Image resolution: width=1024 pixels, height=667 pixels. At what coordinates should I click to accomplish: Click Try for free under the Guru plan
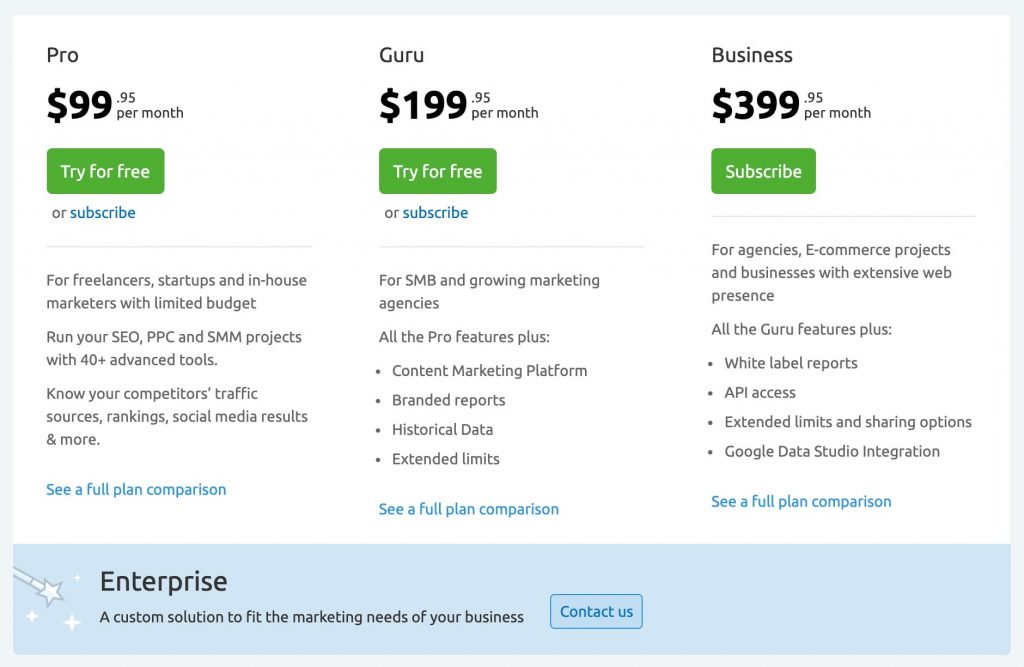437,171
